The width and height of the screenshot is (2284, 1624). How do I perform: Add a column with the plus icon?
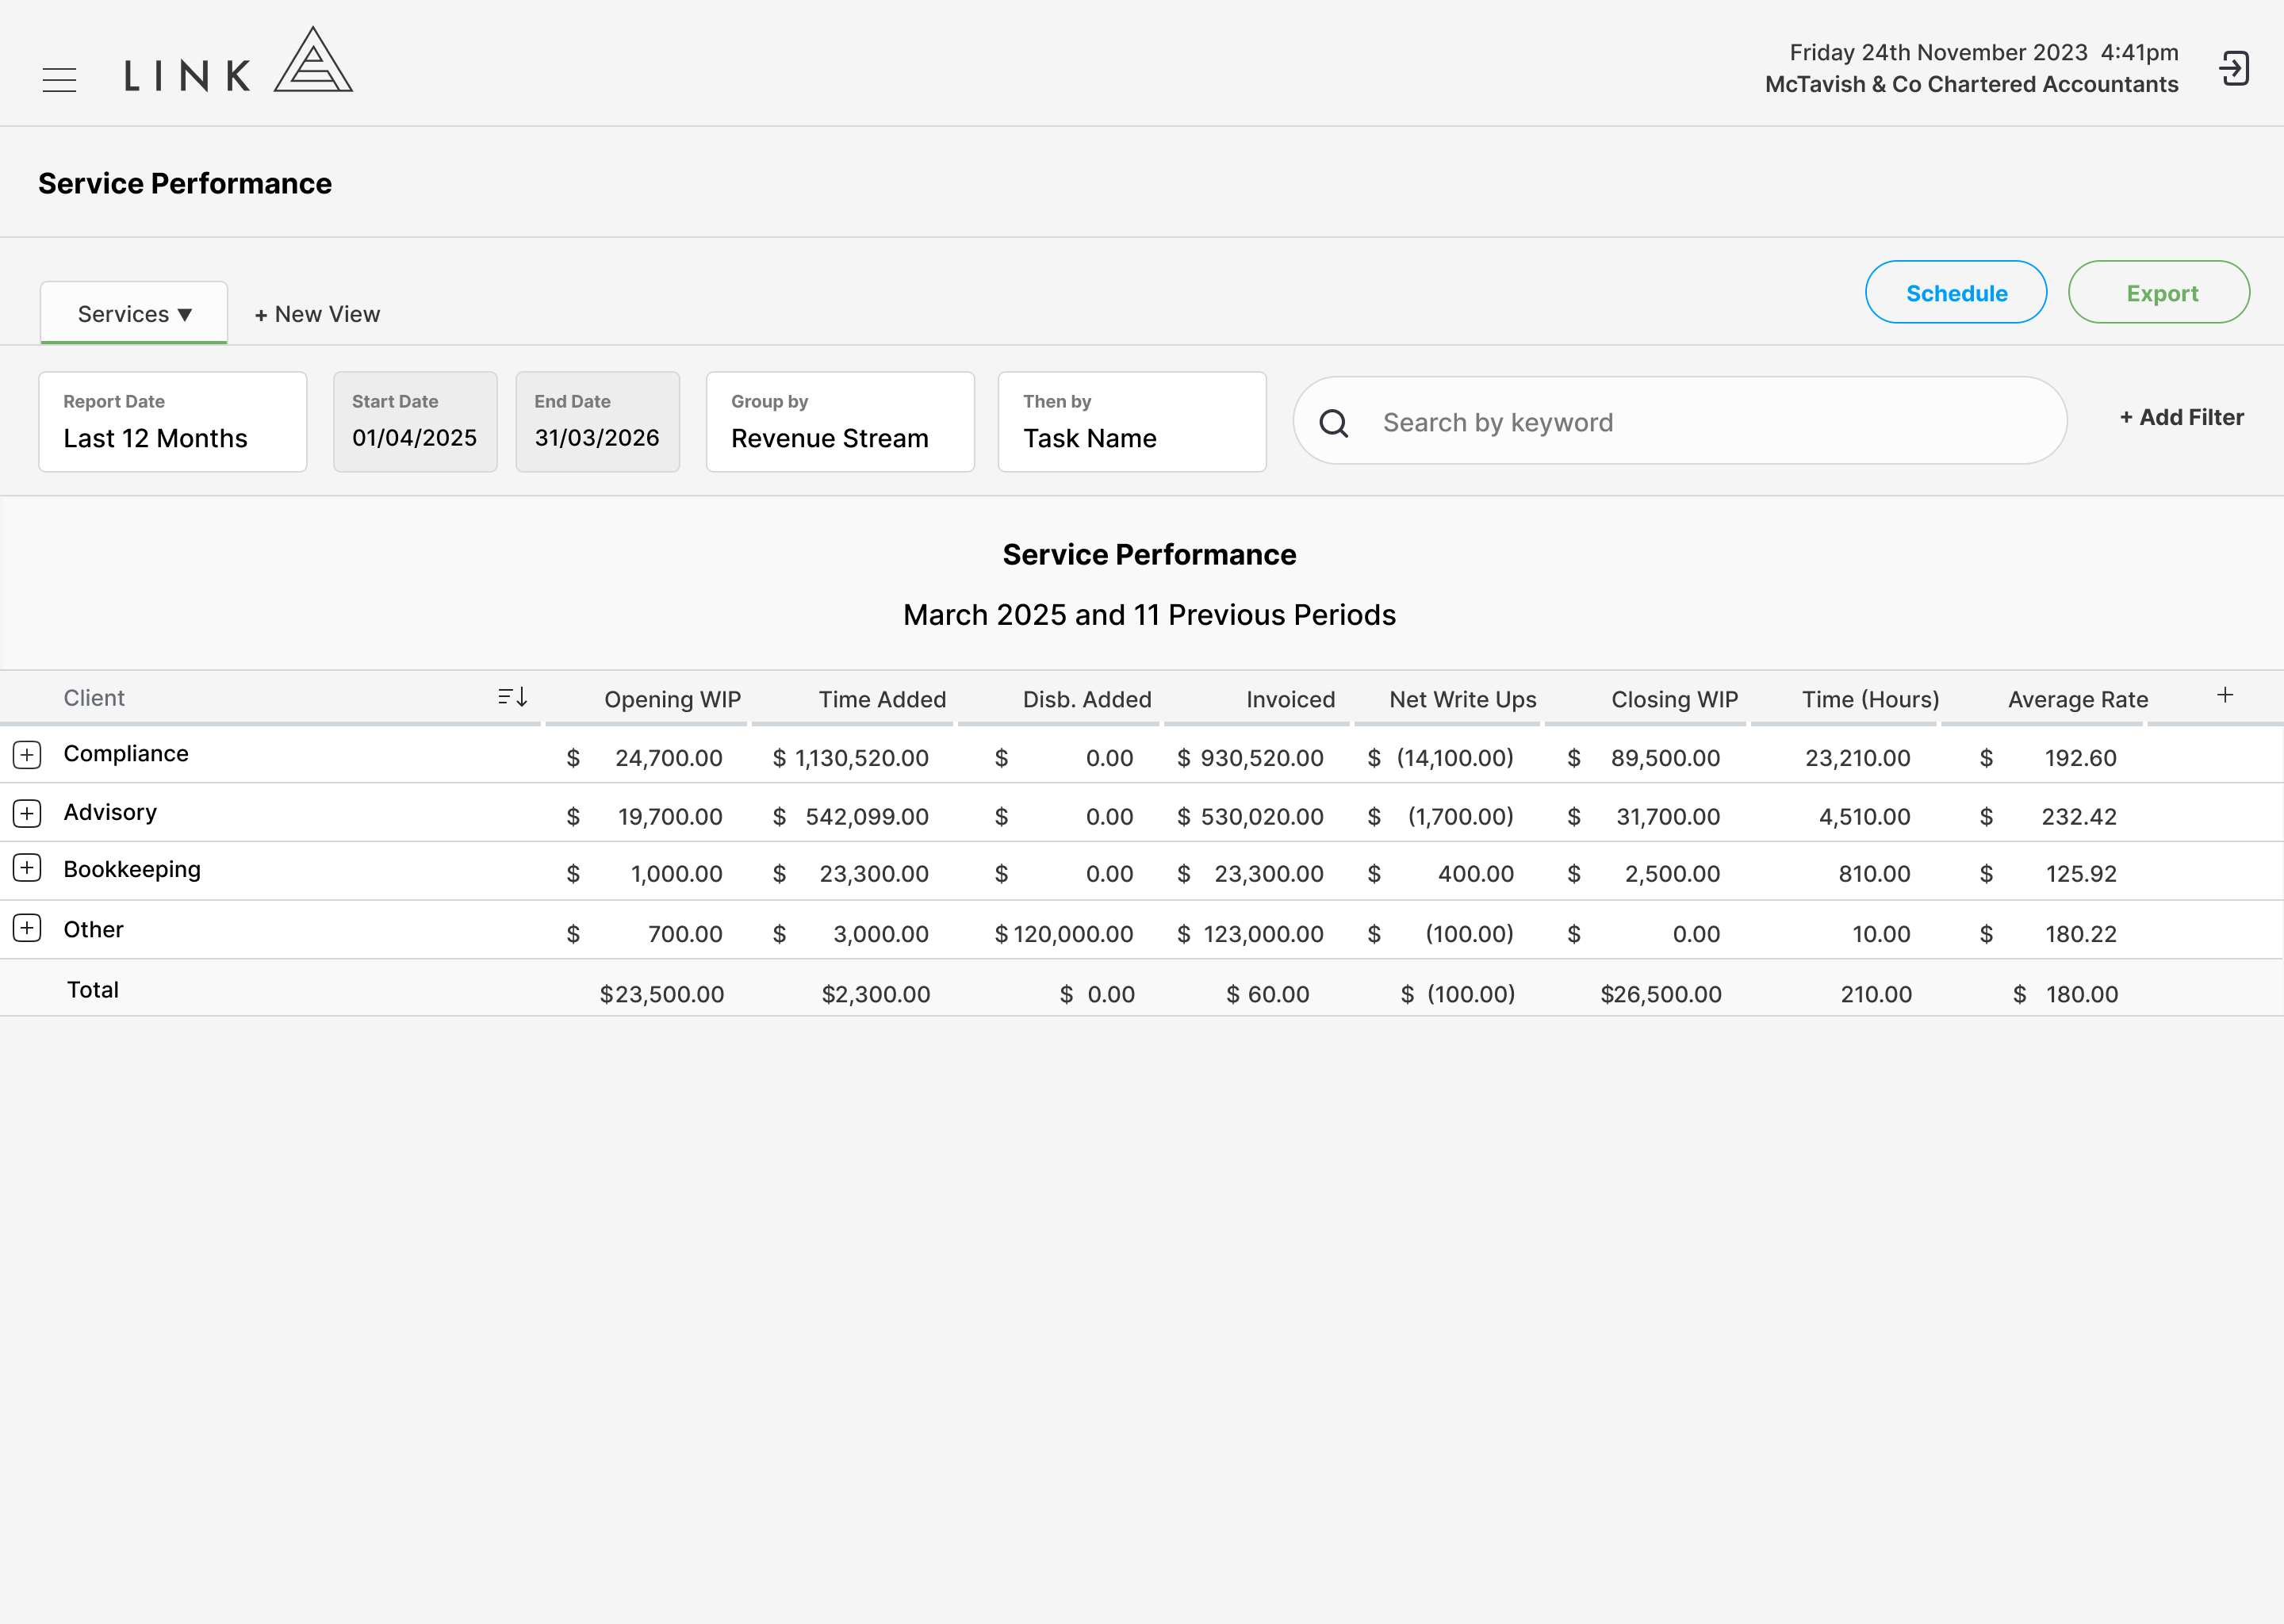tap(2225, 695)
